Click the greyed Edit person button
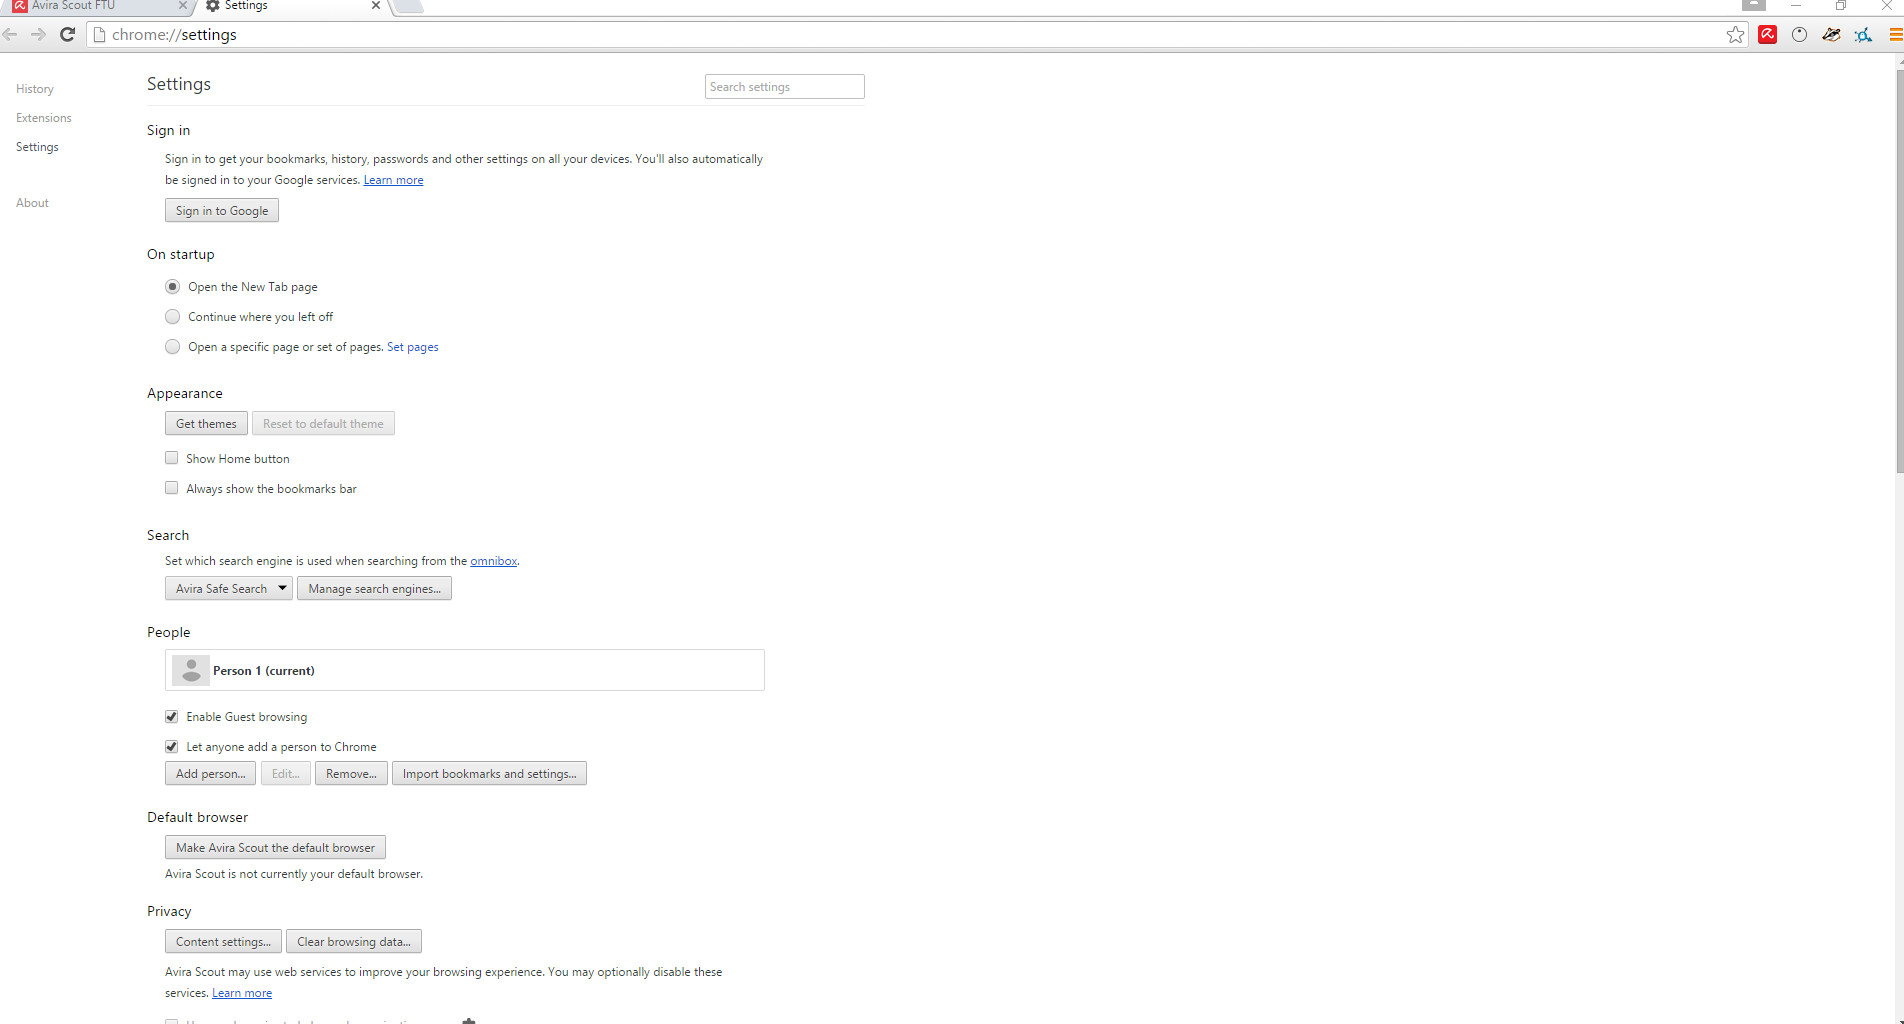The image size is (1904, 1024). [285, 774]
